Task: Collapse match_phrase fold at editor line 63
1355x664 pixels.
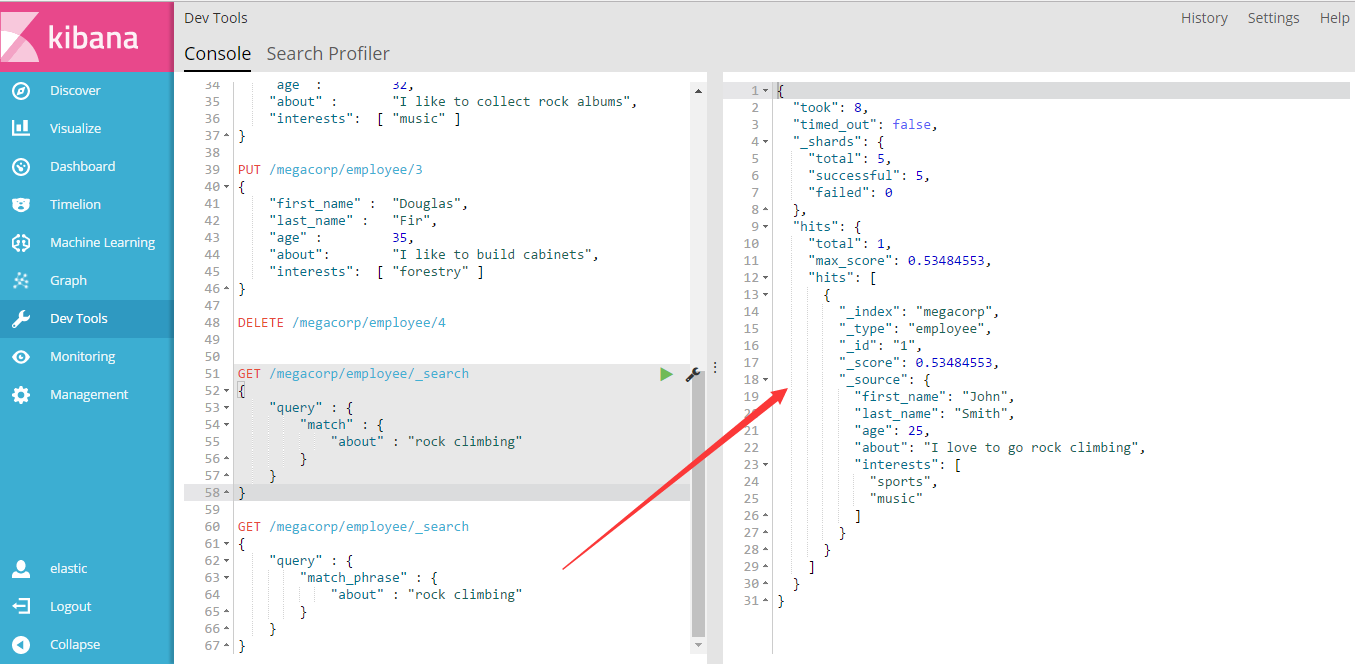Action: pyautogui.click(x=226, y=578)
